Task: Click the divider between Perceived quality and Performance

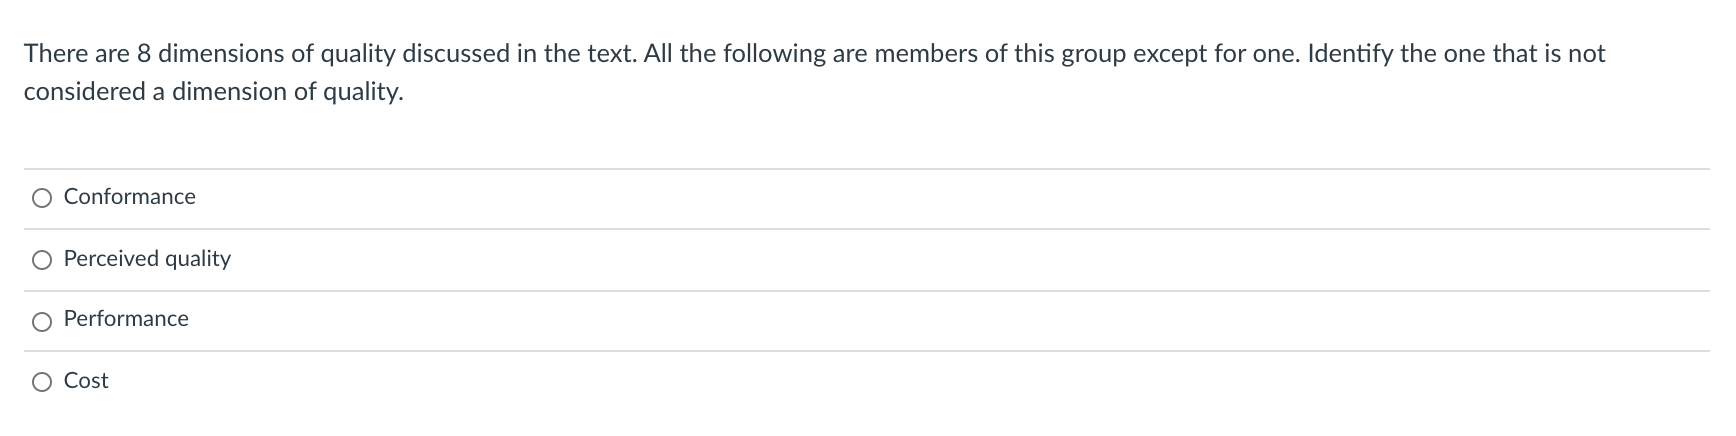Action: (866, 291)
